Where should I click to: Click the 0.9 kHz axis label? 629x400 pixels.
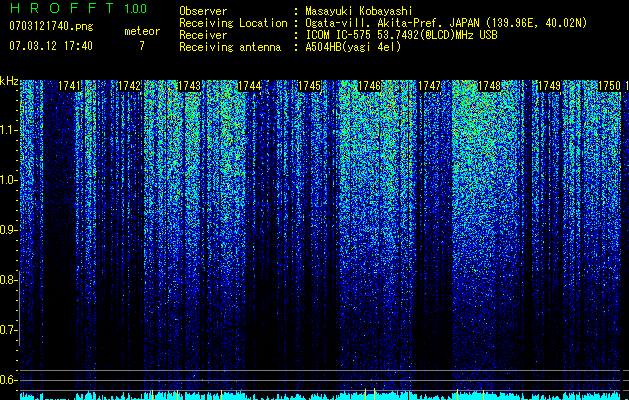(8, 230)
